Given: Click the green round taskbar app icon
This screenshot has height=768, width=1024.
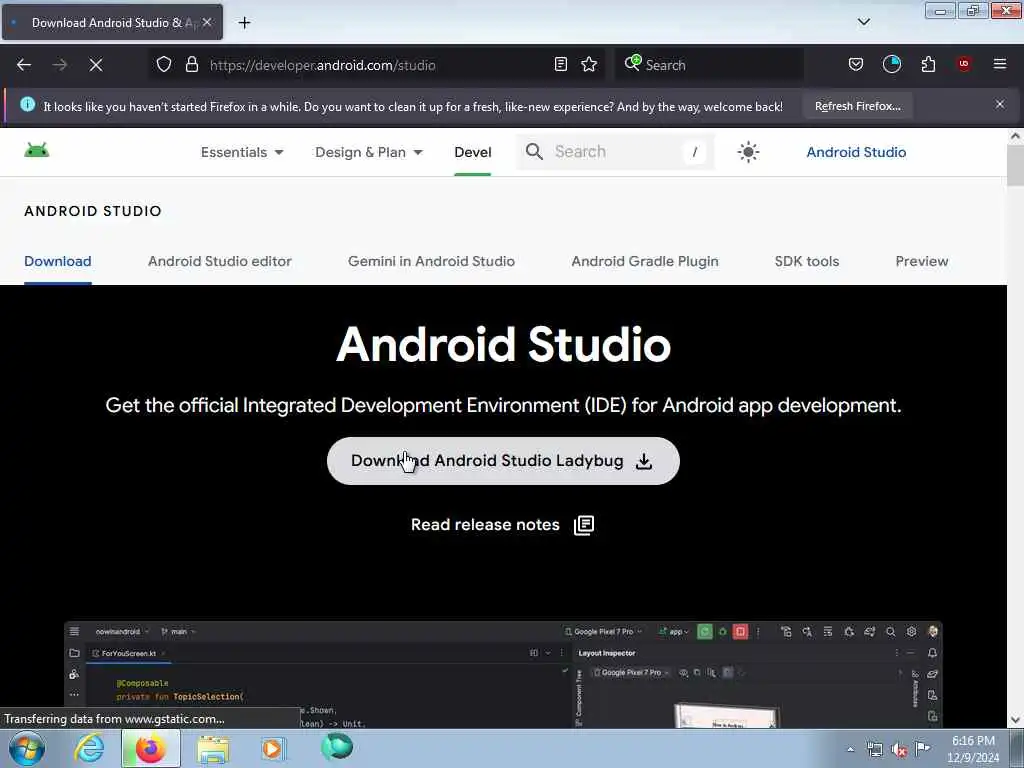Looking at the screenshot, I should (337, 746).
